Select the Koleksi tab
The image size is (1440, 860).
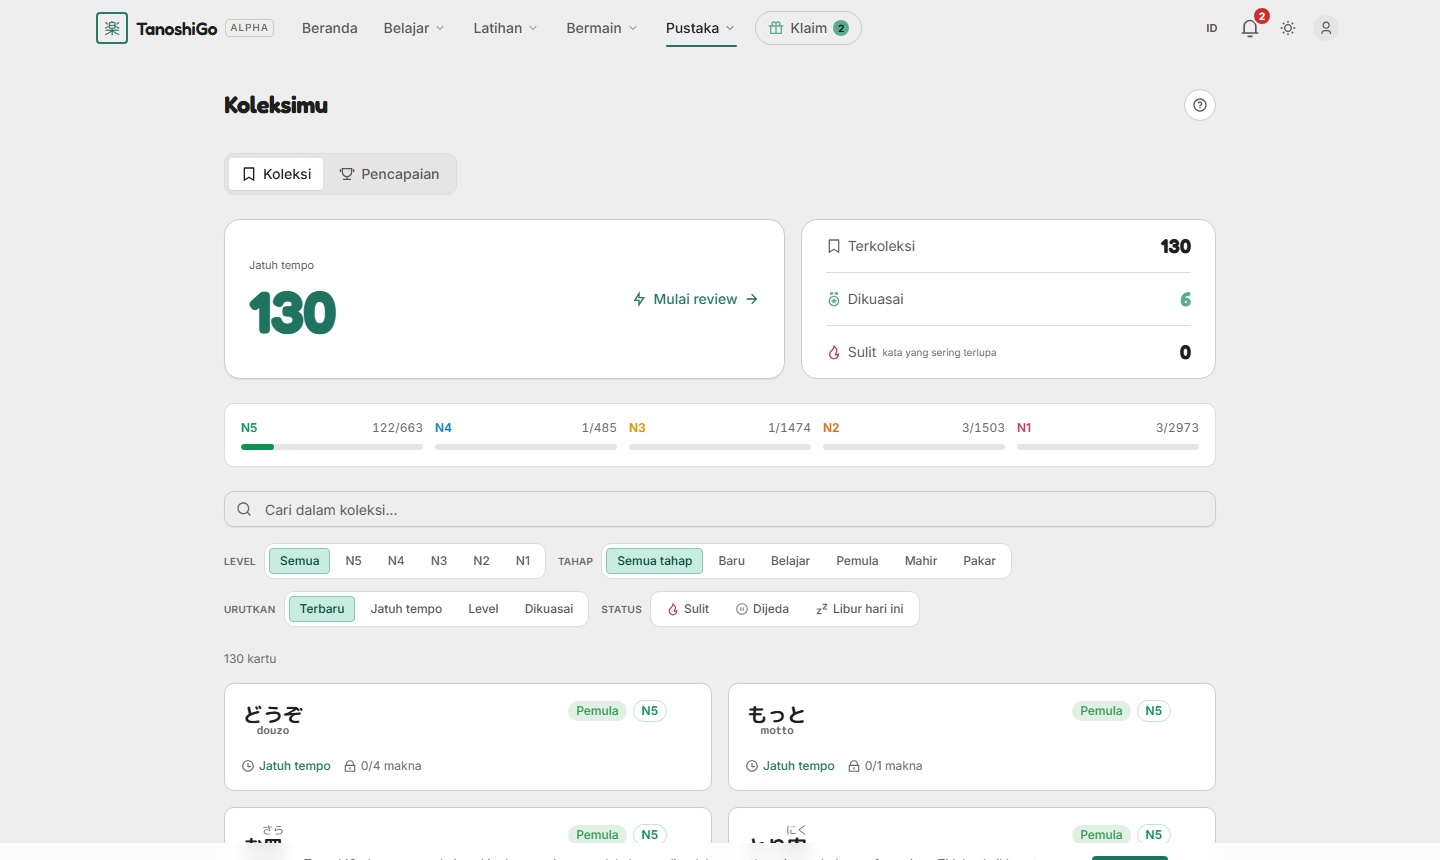click(x=276, y=174)
